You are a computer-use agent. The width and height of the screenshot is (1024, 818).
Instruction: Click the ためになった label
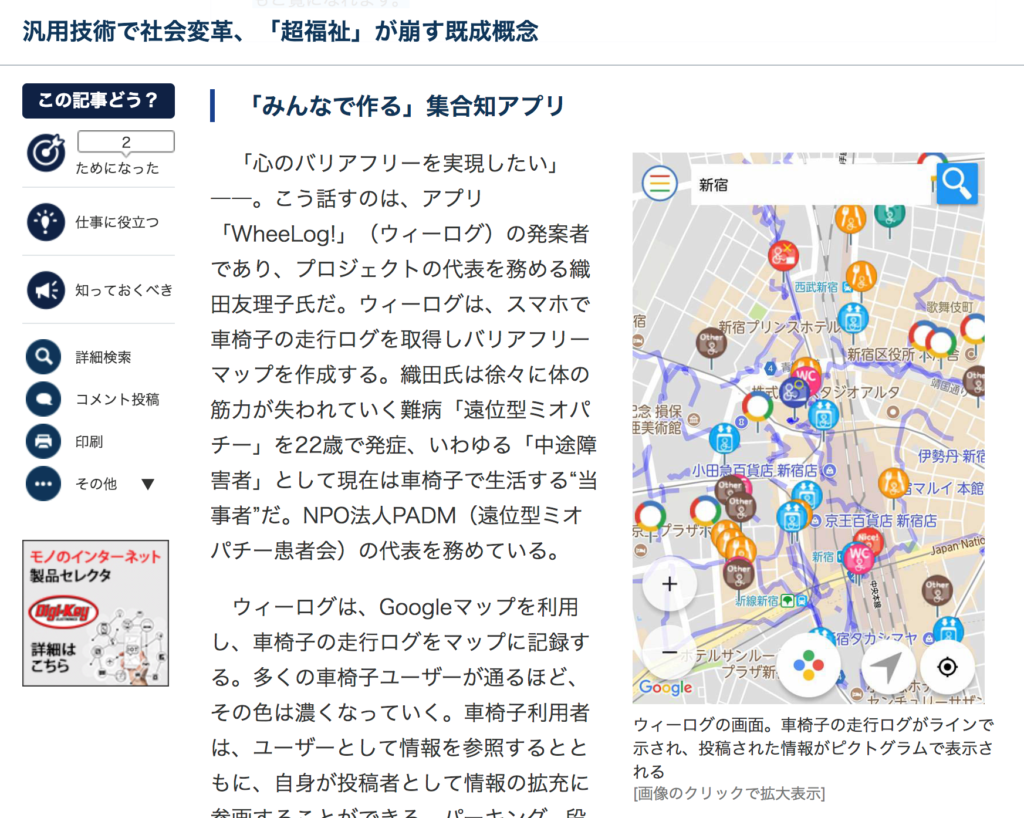[x=118, y=168]
